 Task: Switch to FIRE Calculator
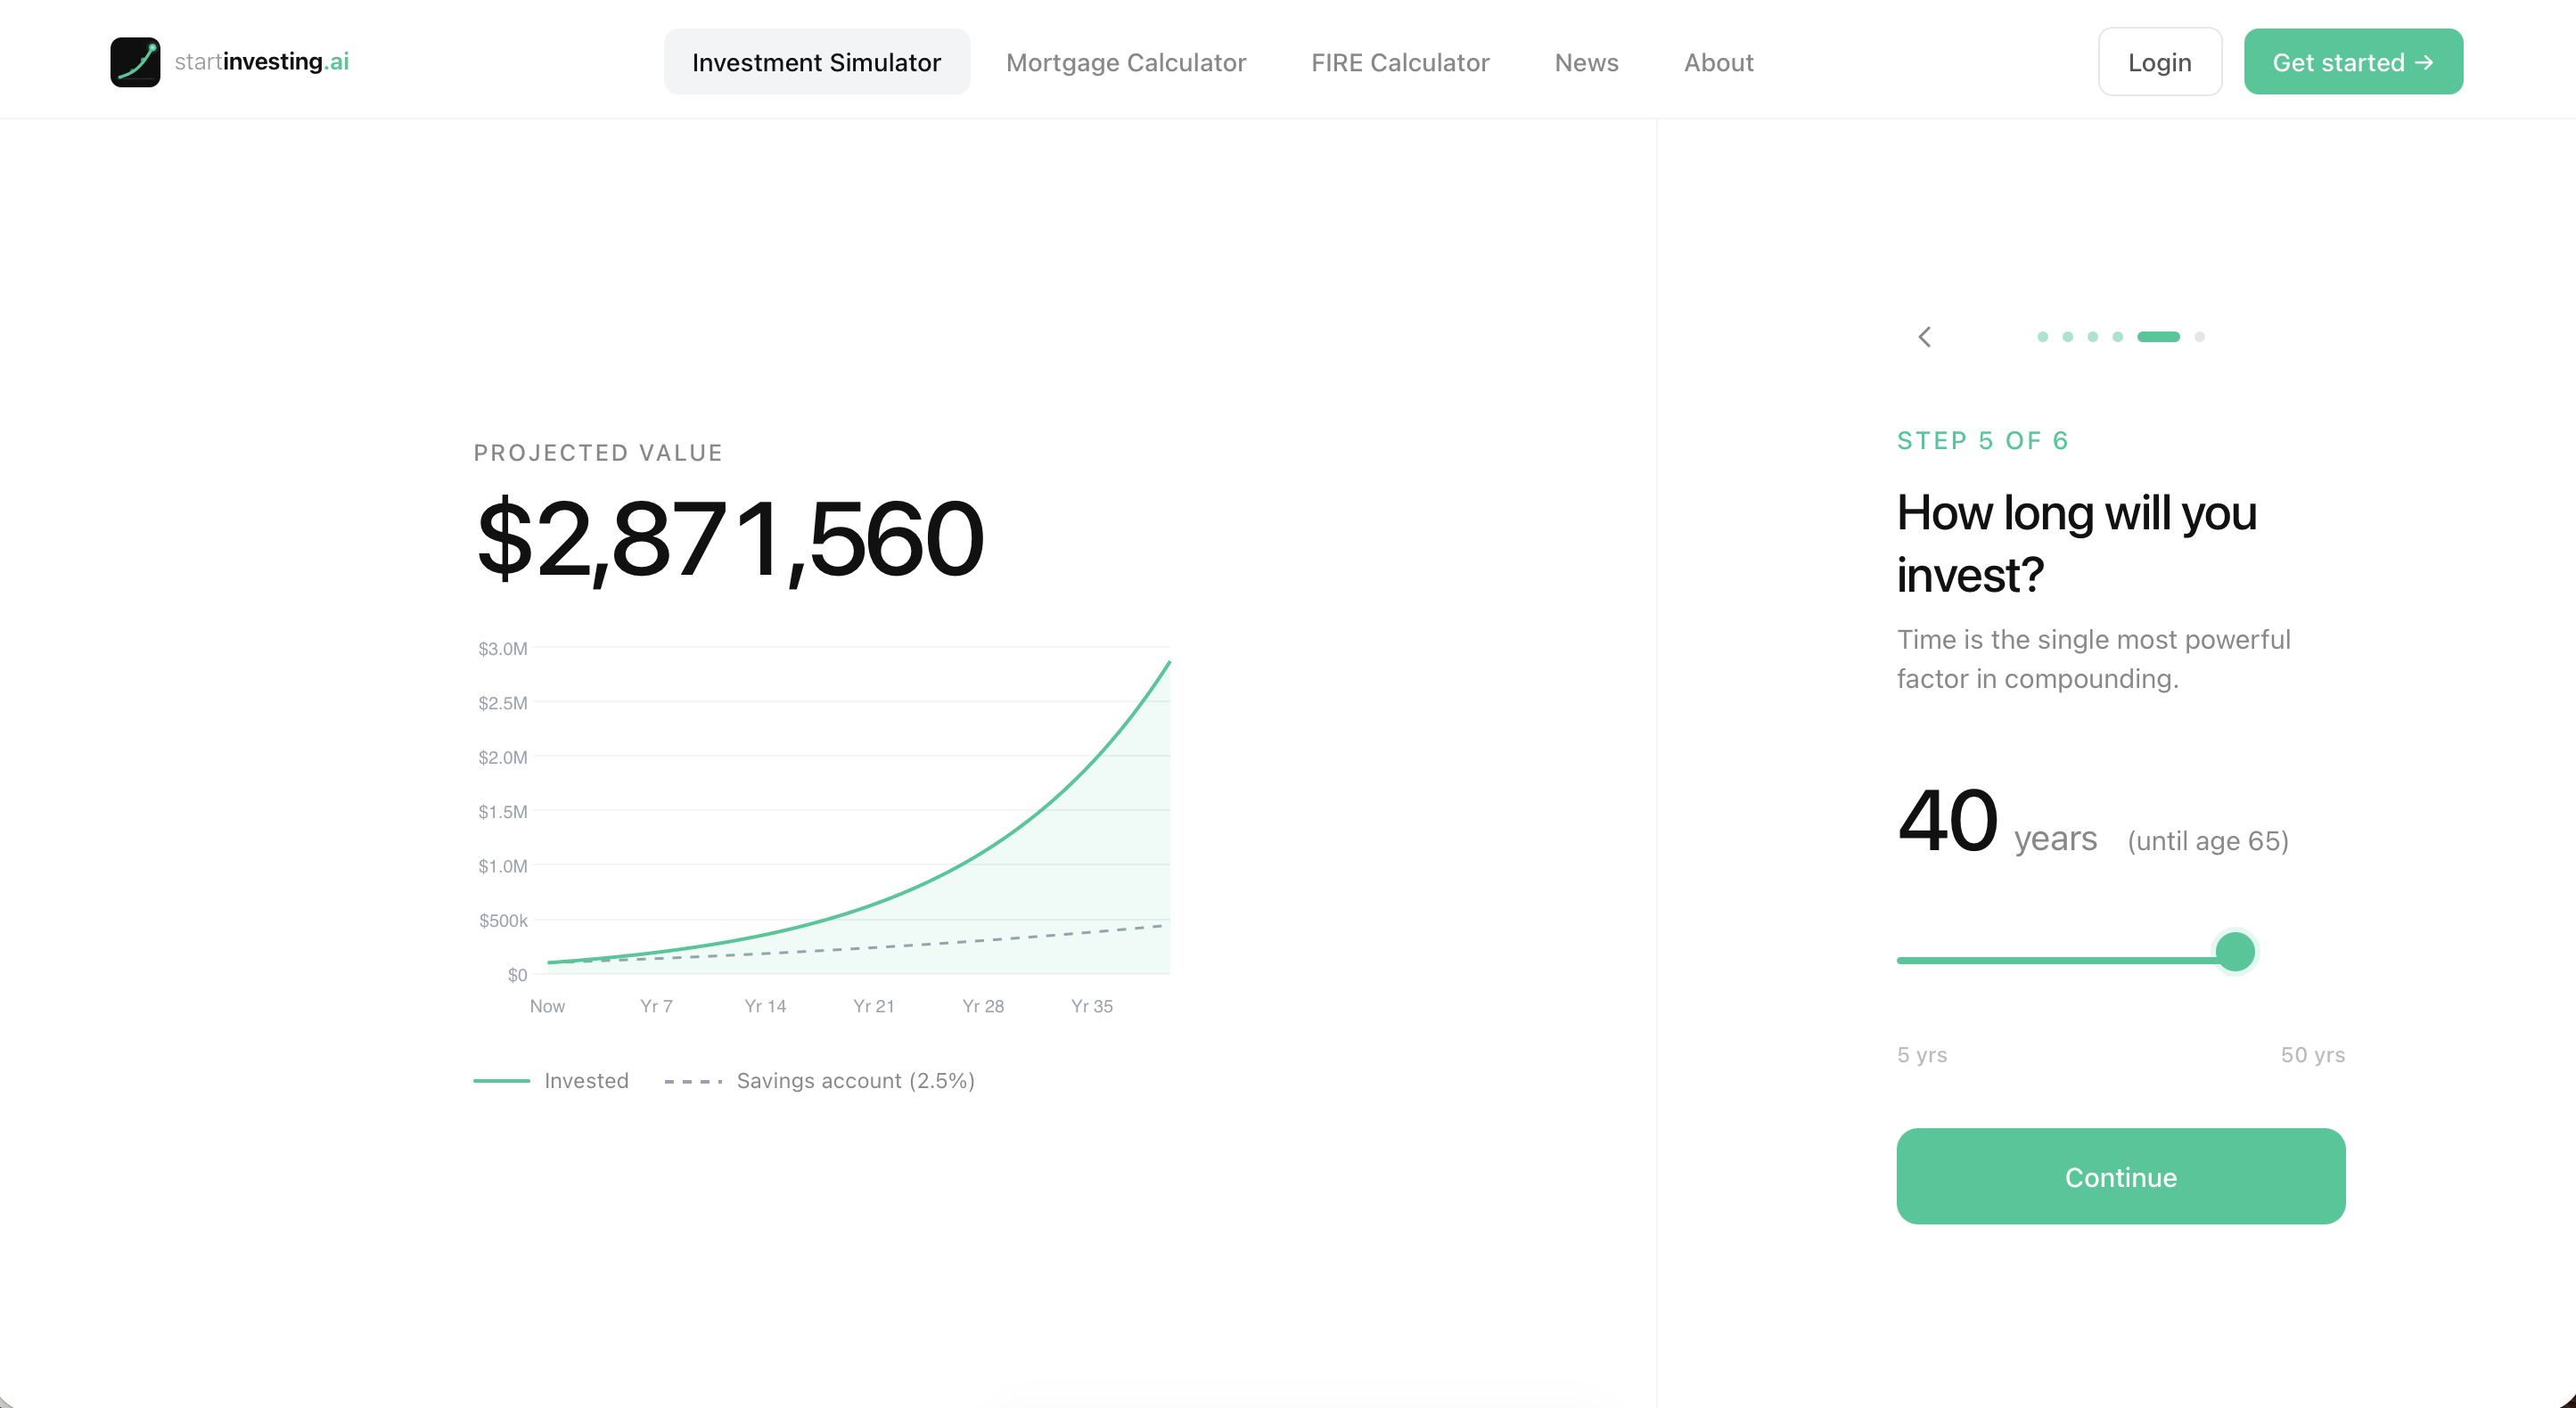click(1400, 62)
